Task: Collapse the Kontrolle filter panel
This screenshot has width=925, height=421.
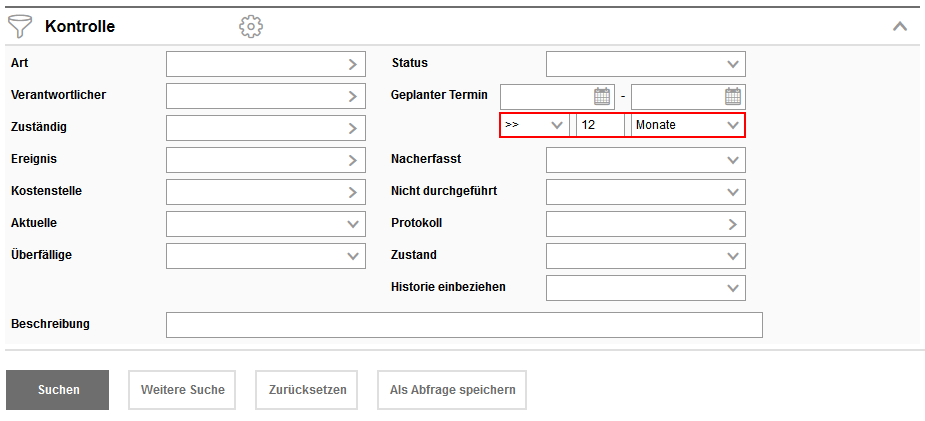Action: pyautogui.click(x=900, y=26)
